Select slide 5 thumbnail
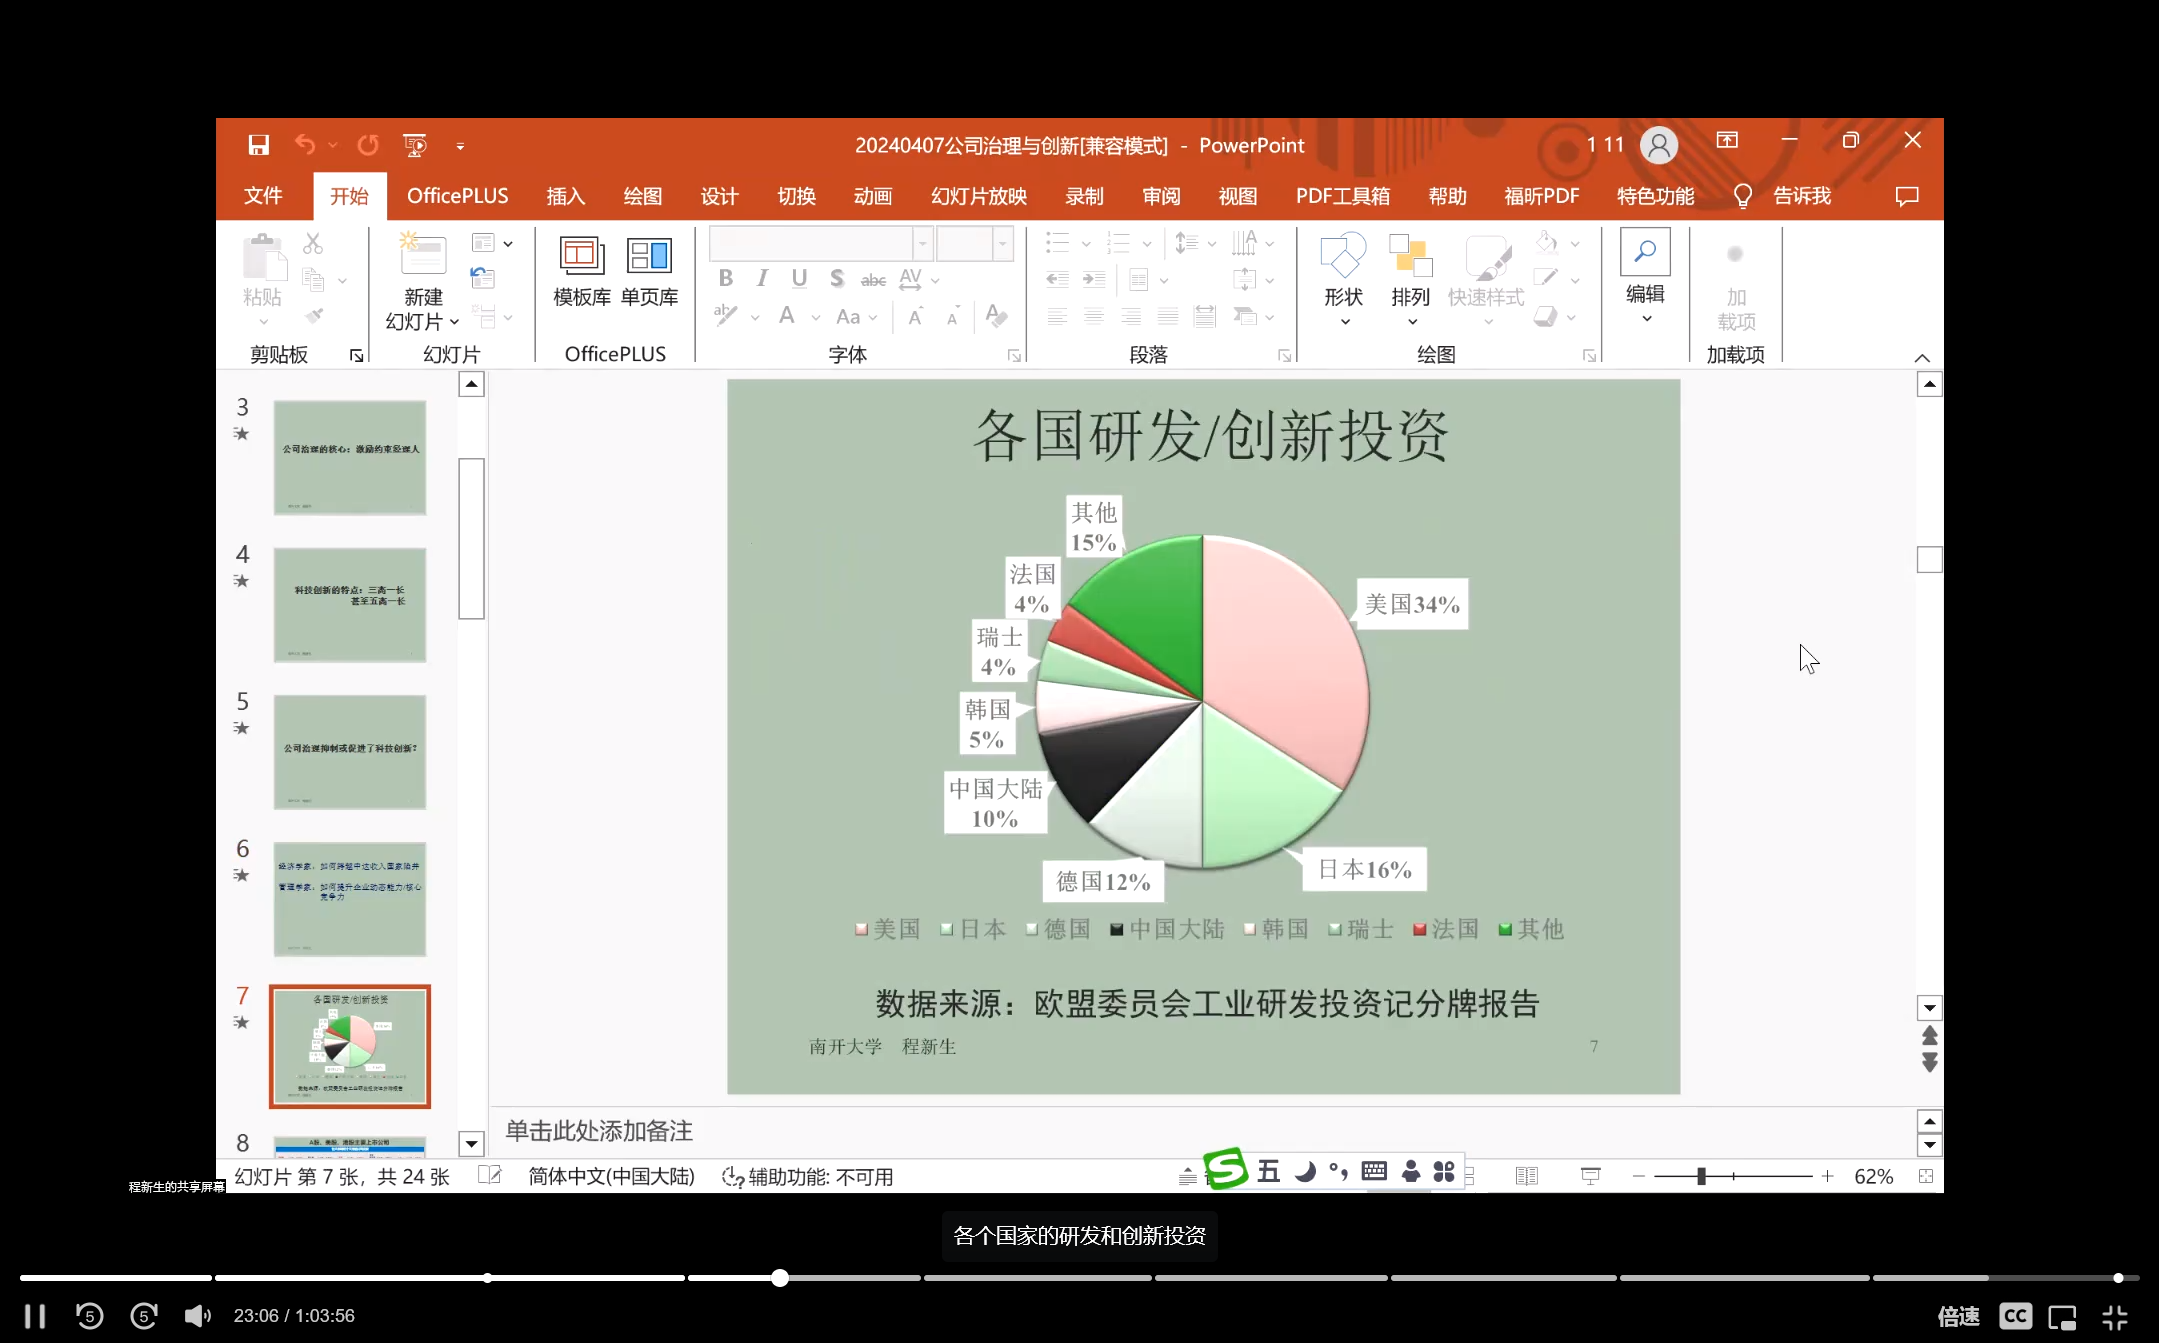This screenshot has height=1343, width=2159. pos(349,752)
